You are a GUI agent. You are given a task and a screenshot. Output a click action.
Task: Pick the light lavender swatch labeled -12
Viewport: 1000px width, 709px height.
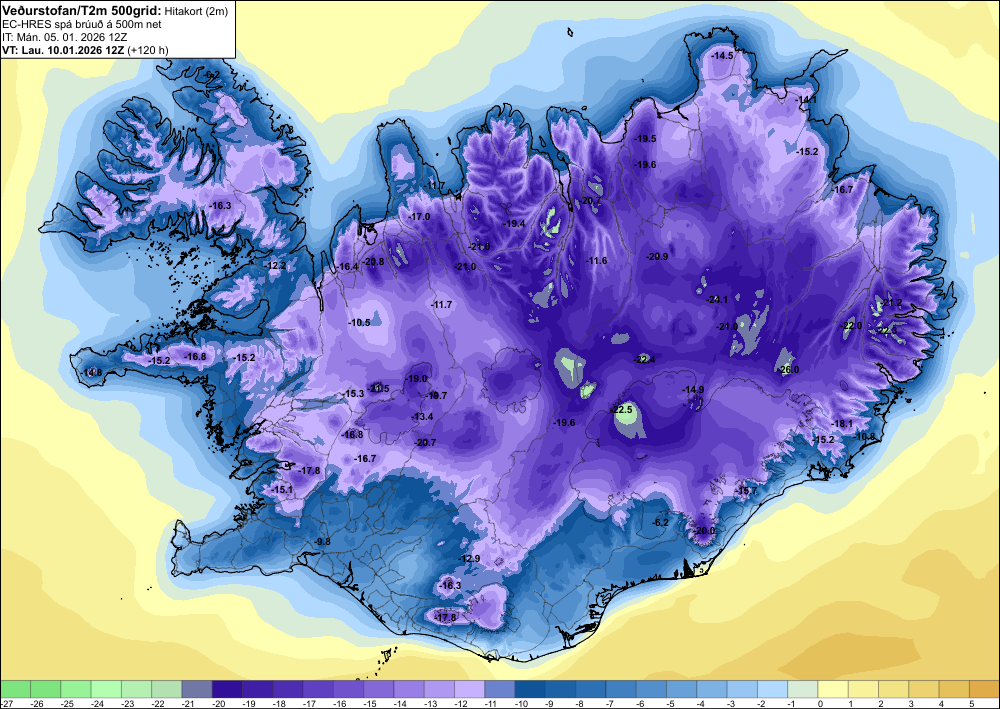[x=469, y=689]
